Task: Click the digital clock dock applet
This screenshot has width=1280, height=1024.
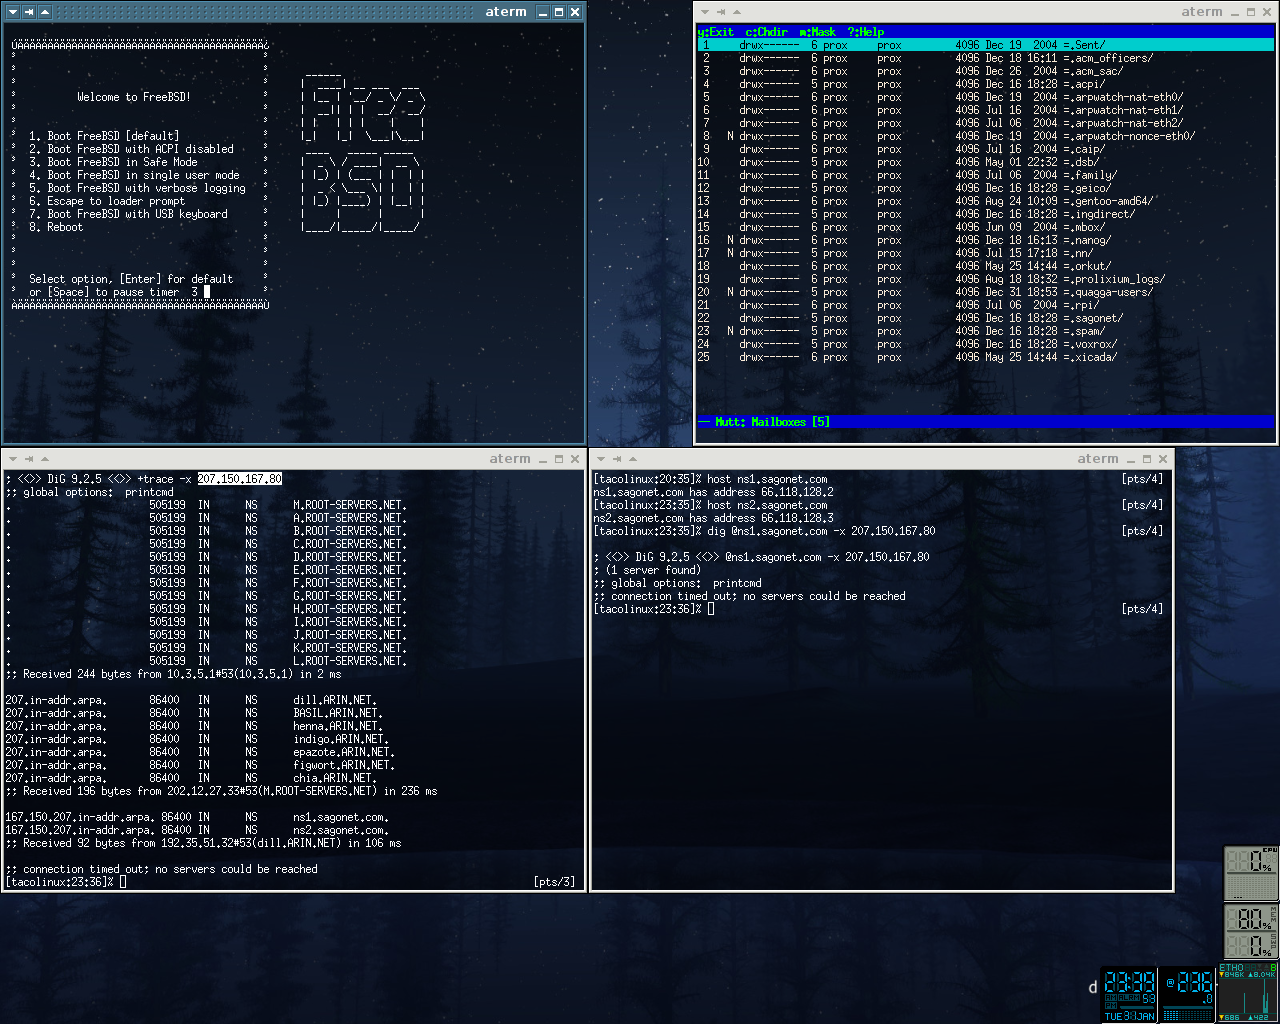Action: [x=1130, y=994]
